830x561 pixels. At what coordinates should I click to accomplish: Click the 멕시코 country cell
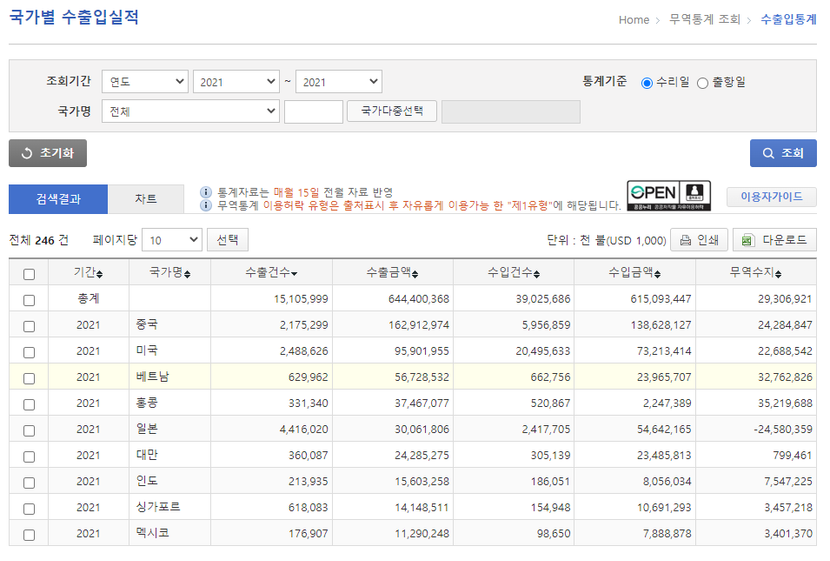point(169,533)
